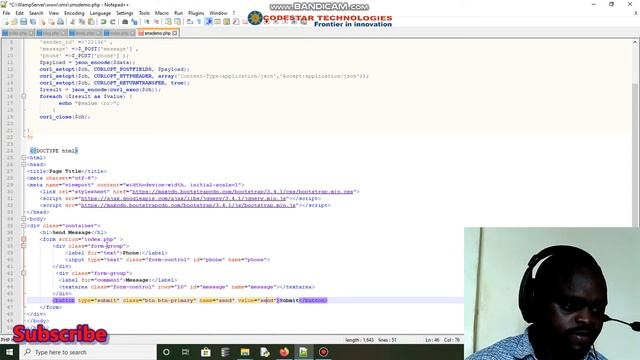The height and width of the screenshot is (360, 640).
Task: Toggle Show all characters icon
Action: coord(199,22)
